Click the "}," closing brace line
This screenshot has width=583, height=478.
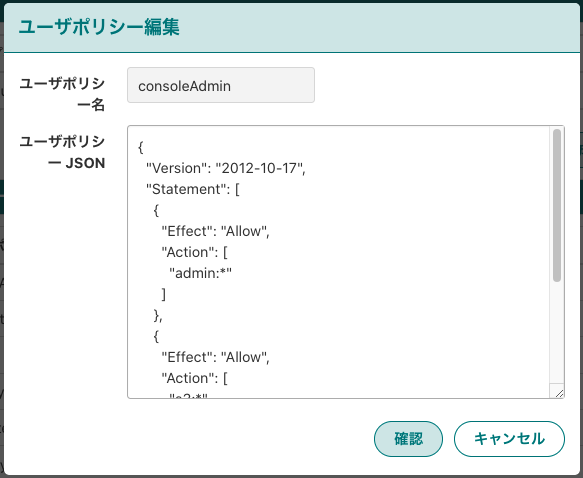tap(158, 316)
